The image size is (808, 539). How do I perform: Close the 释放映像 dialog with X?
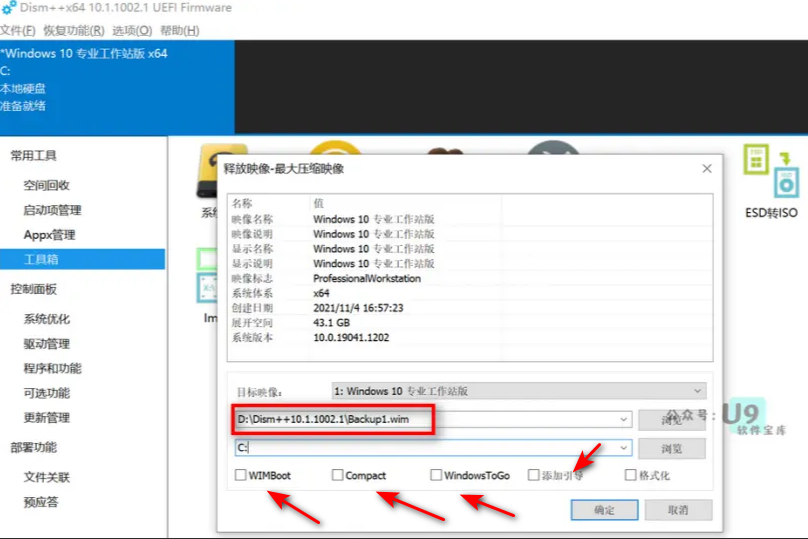click(x=707, y=168)
